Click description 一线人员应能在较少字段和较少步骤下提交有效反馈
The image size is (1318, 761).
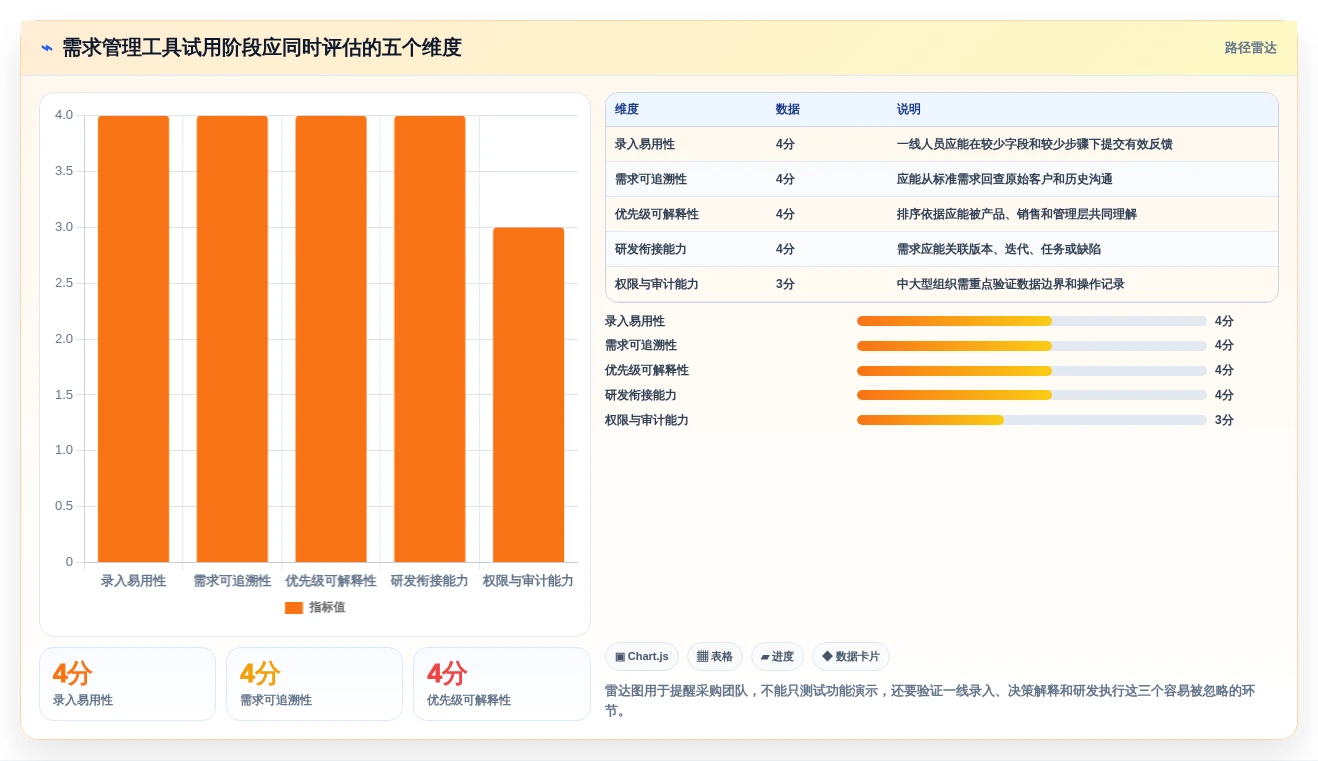[x=1035, y=144]
